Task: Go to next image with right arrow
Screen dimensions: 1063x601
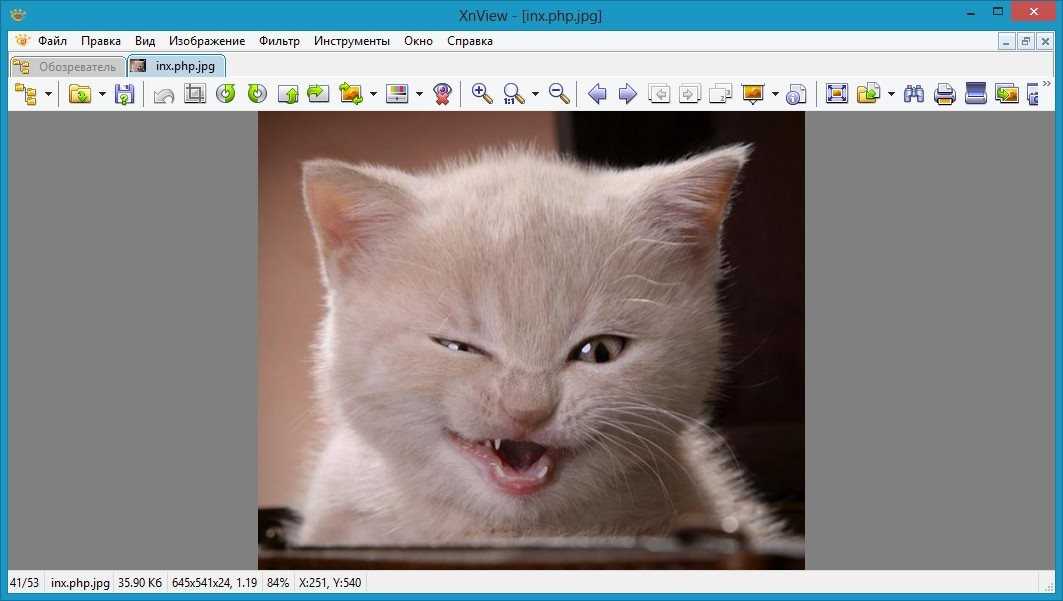Action: [x=628, y=94]
